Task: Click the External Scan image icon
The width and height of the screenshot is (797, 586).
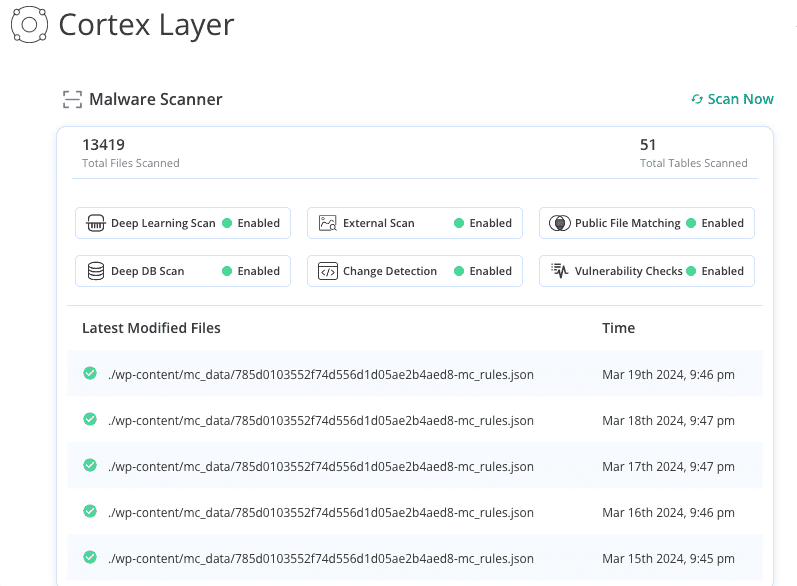Action: click(x=328, y=223)
